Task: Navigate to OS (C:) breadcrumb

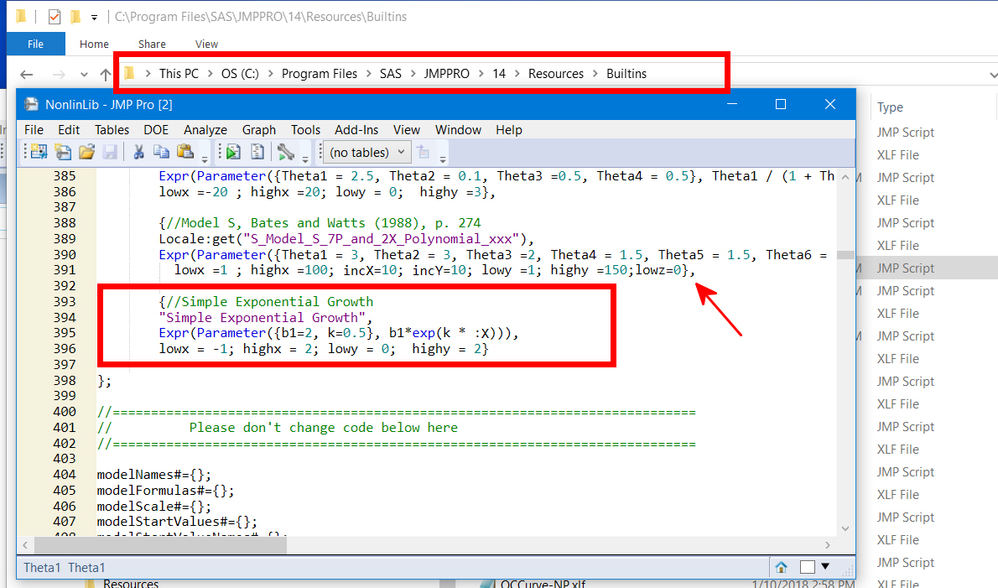Action: click(x=240, y=74)
